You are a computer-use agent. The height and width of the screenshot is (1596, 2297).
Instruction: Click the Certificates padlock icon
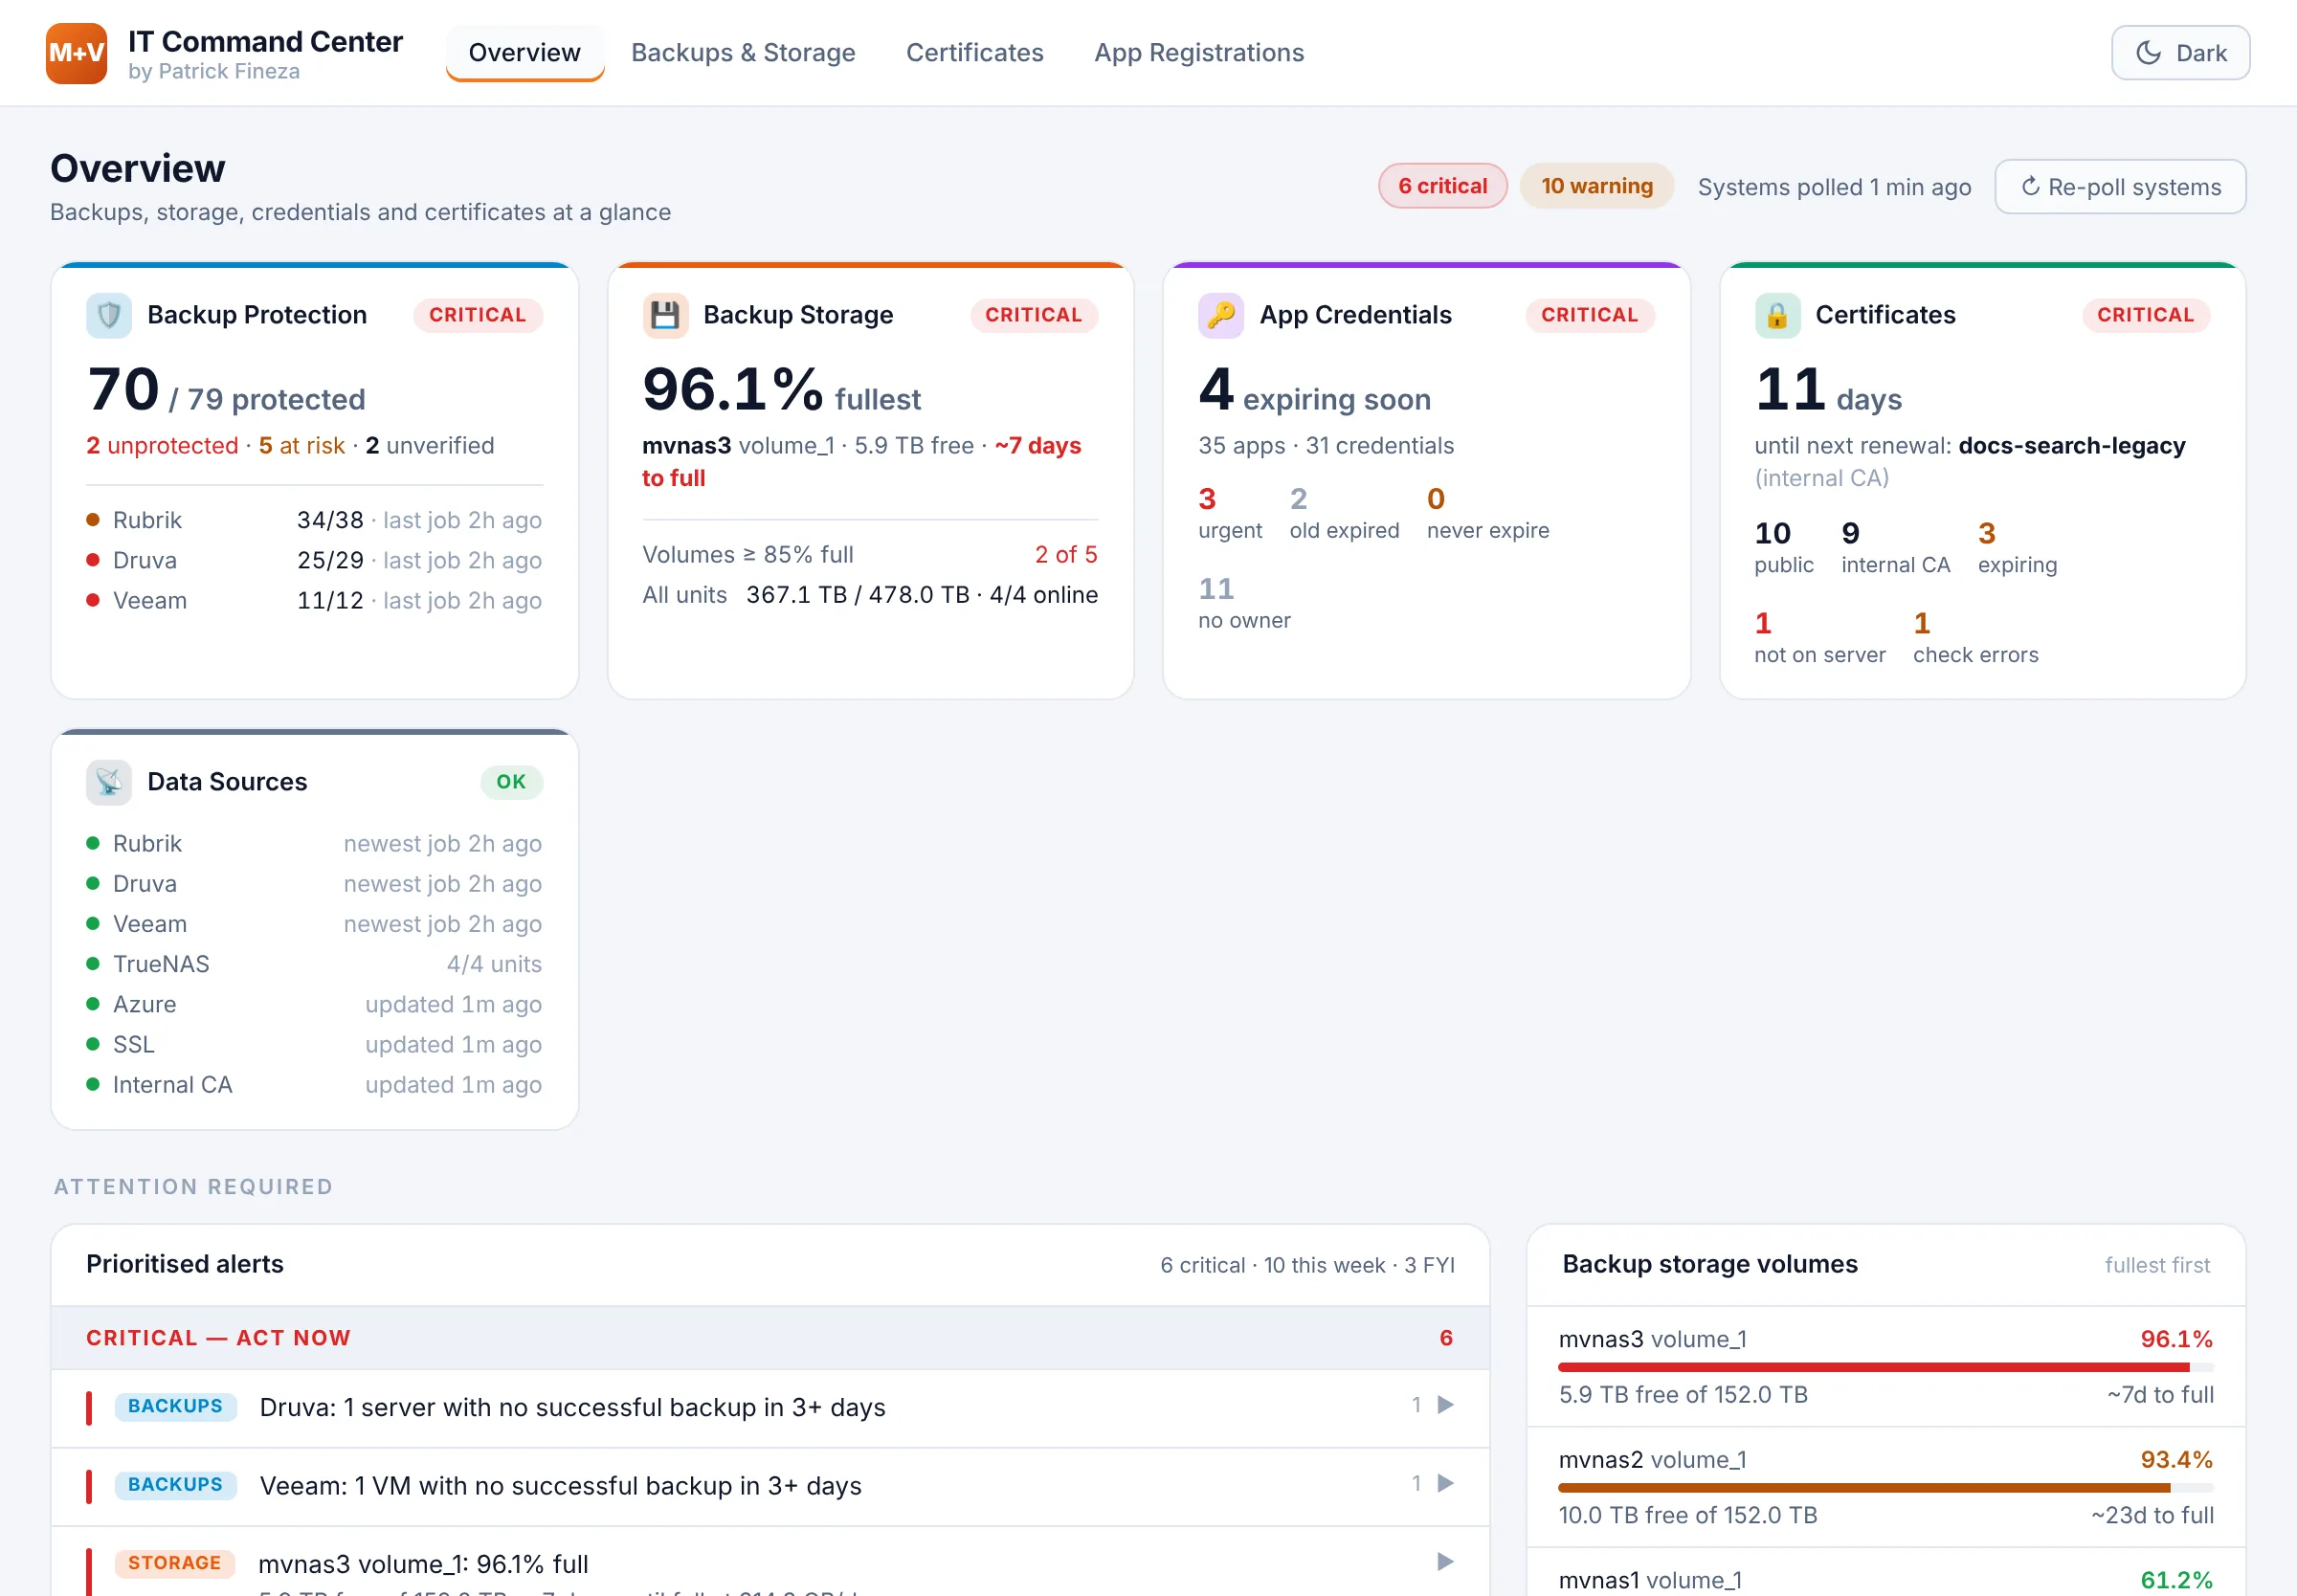tap(1777, 316)
